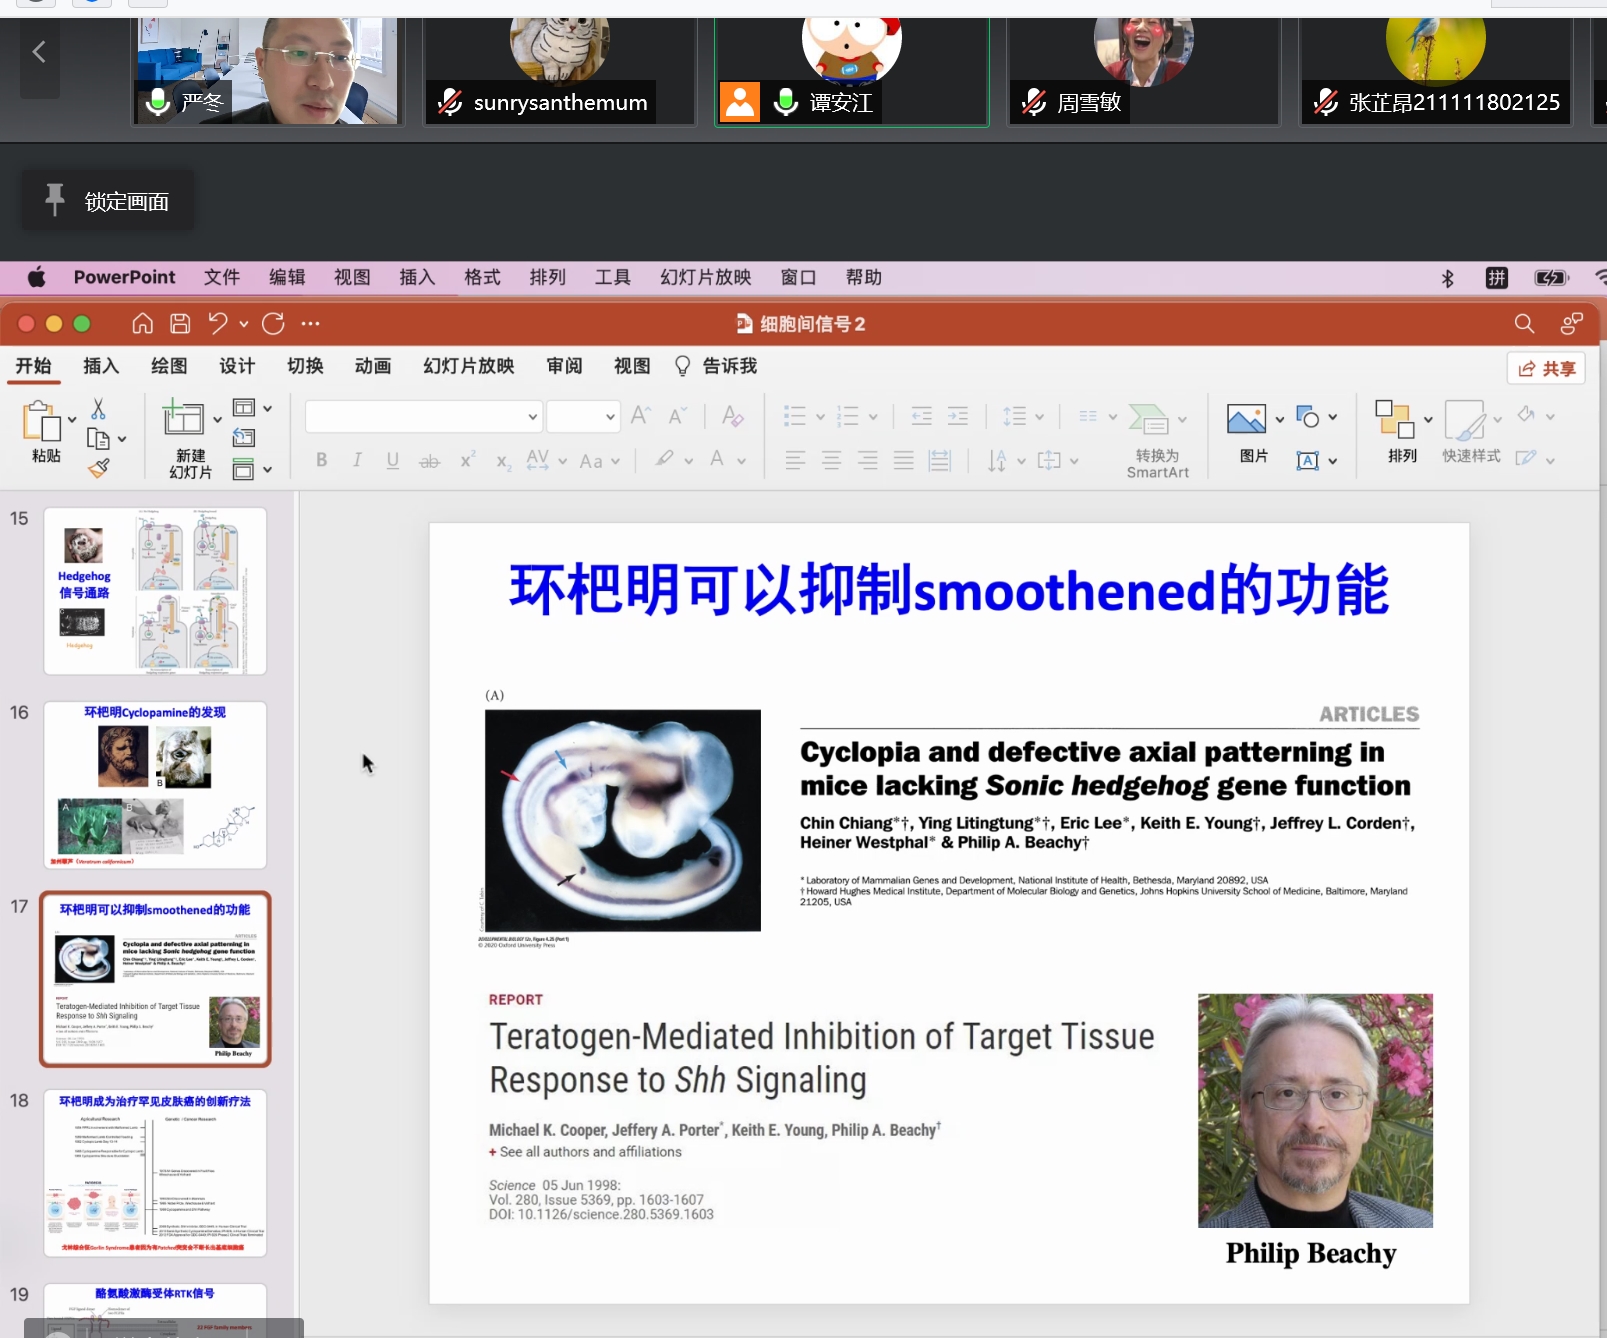The image size is (1607, 1338).
Task: Open the shape fill color picker
Action: tap(1526, 415)
